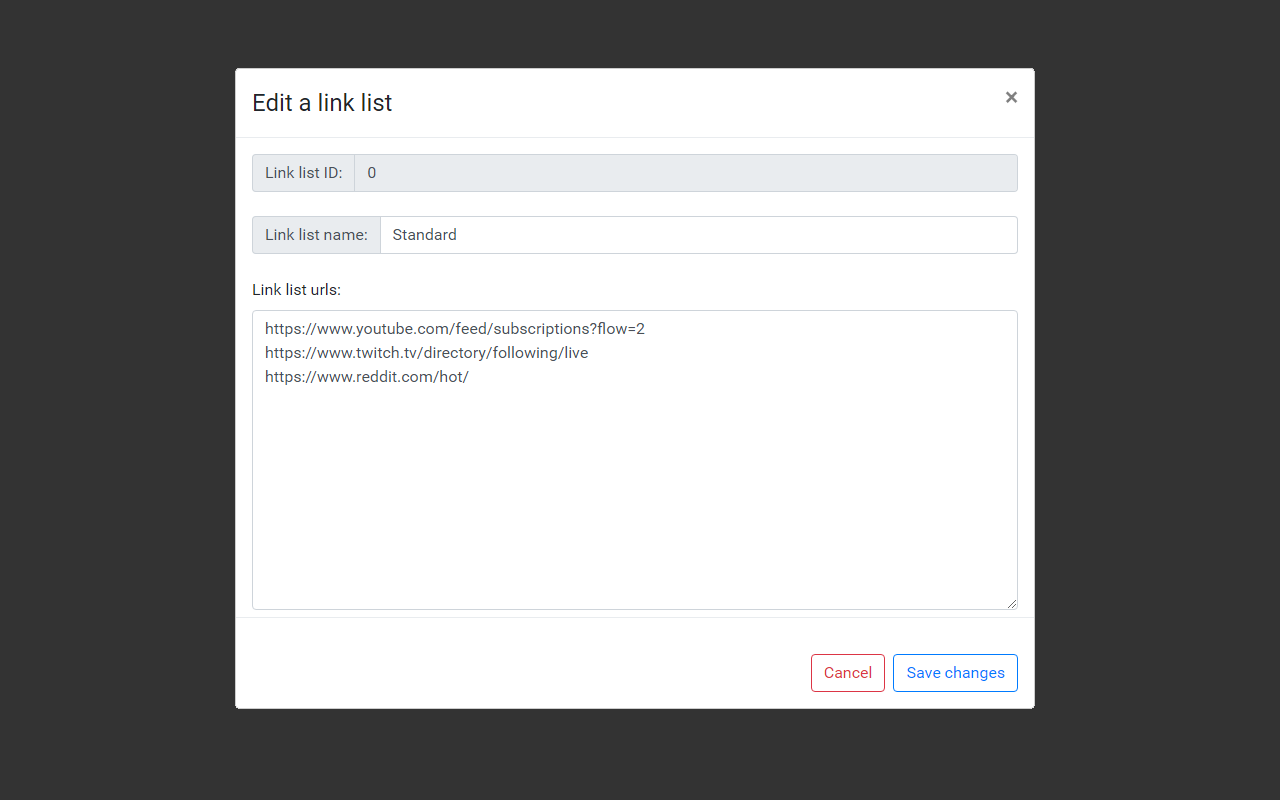Click the Link list name label
This screenshot has height=800, width=1280.
[x=315, y=234]
